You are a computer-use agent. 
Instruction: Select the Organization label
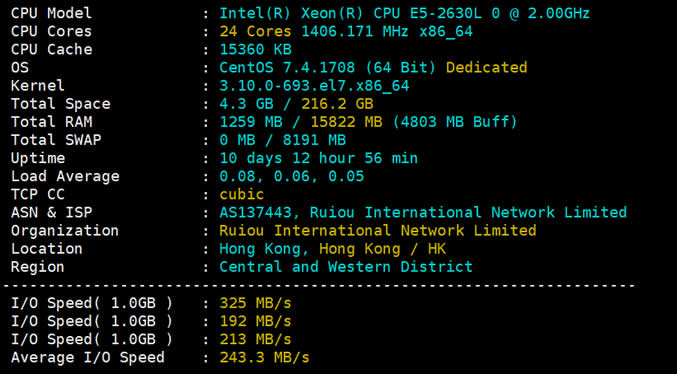point(65,231)
